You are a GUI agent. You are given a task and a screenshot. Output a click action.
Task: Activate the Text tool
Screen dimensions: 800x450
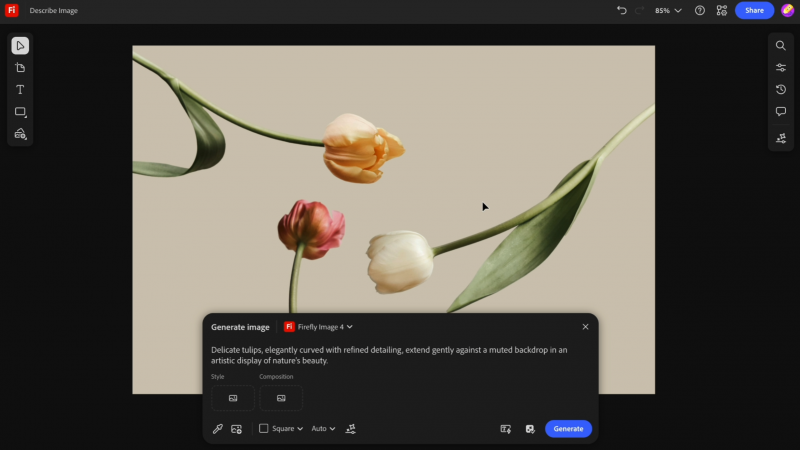coord(20,90)
